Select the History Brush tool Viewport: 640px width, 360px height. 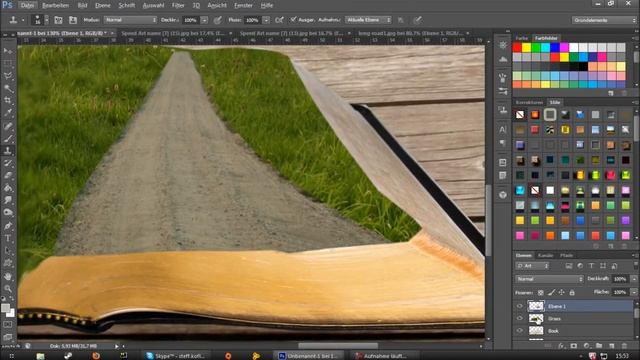tap(8, 163)
